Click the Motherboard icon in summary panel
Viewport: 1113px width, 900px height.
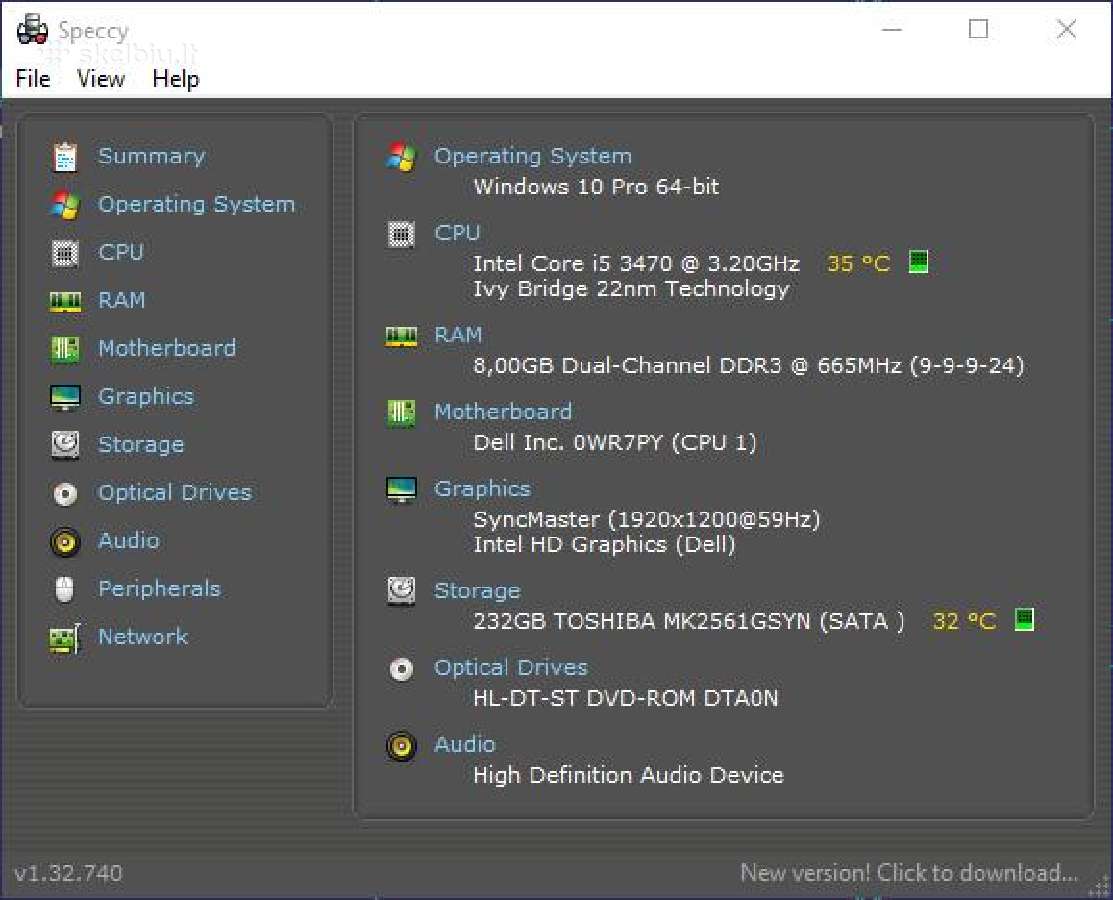click(401, 413)
